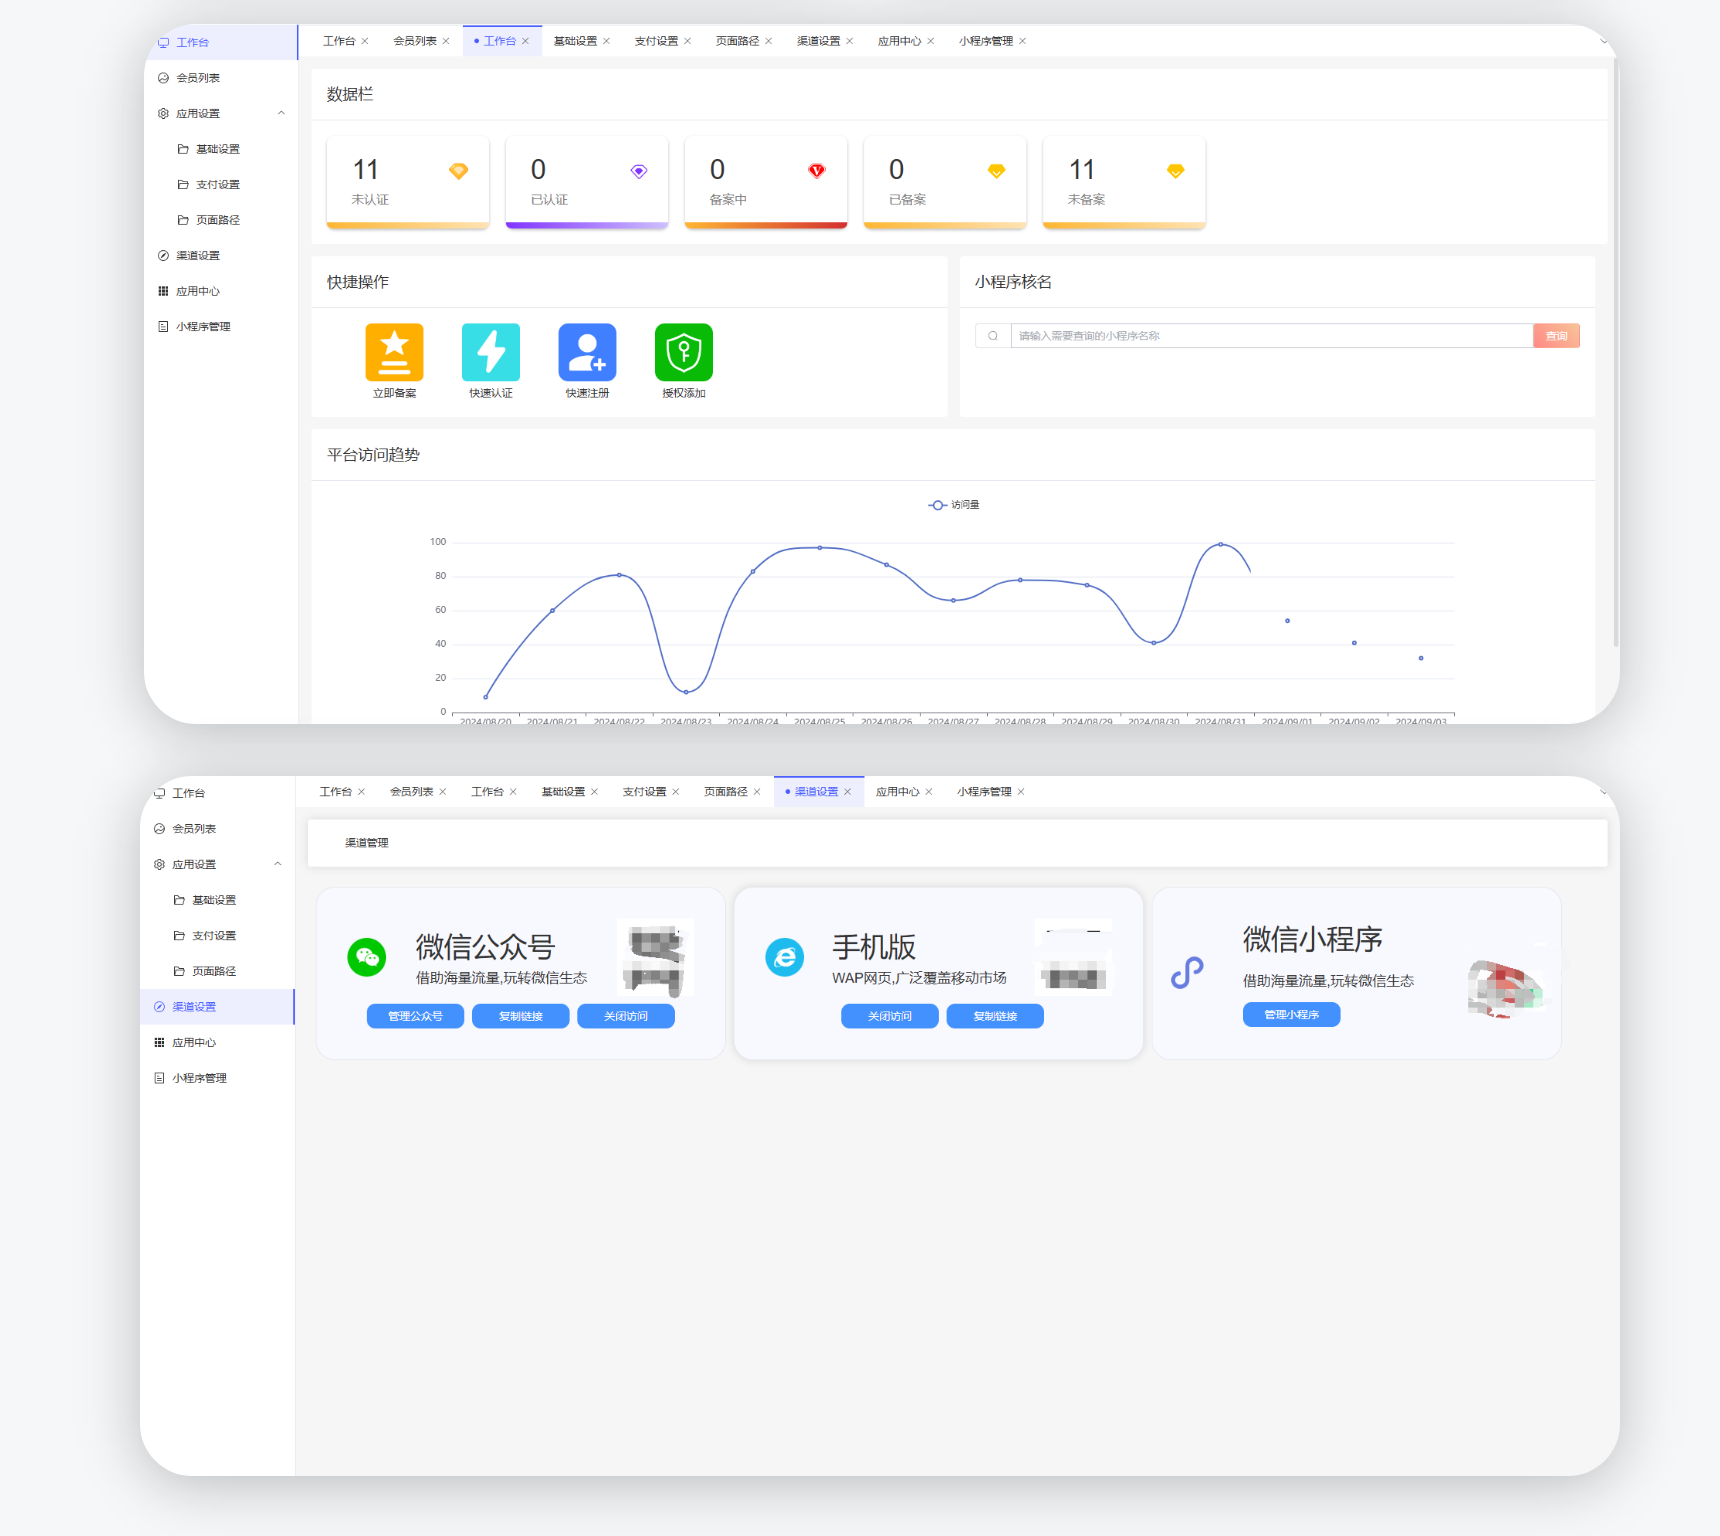Toggle the 访问量 legend in trend chart
The image size is (1720, 1536).
953,505
